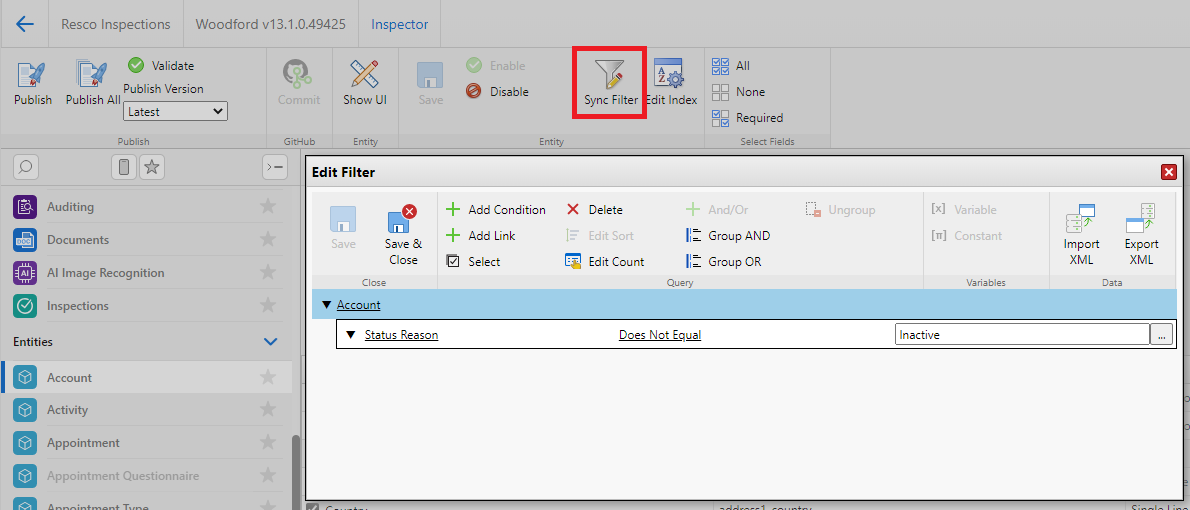Collapse the Entities section chevron

[270, 342]
